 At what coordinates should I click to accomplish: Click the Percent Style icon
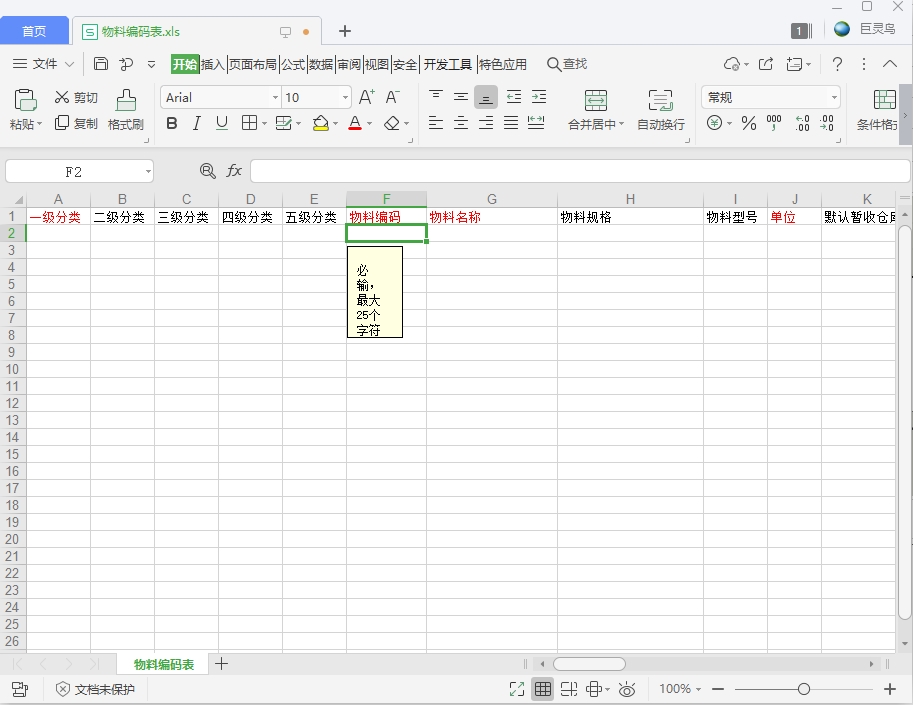[x=748, y=123]
